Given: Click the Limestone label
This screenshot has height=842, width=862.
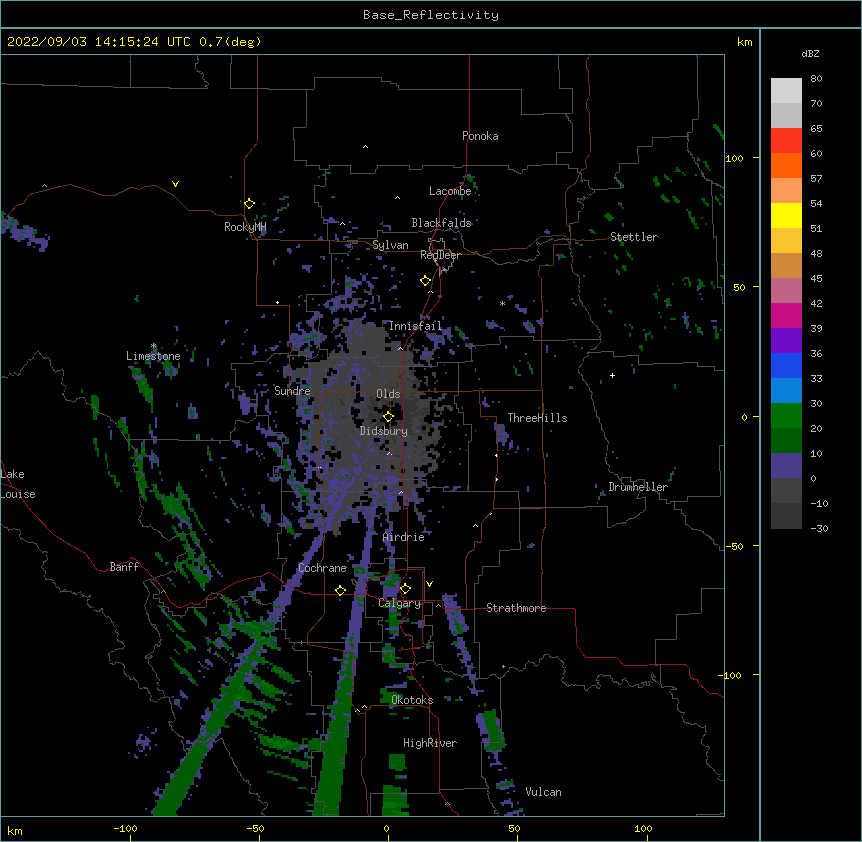Looking at the screenshot, I should point(153,356).
